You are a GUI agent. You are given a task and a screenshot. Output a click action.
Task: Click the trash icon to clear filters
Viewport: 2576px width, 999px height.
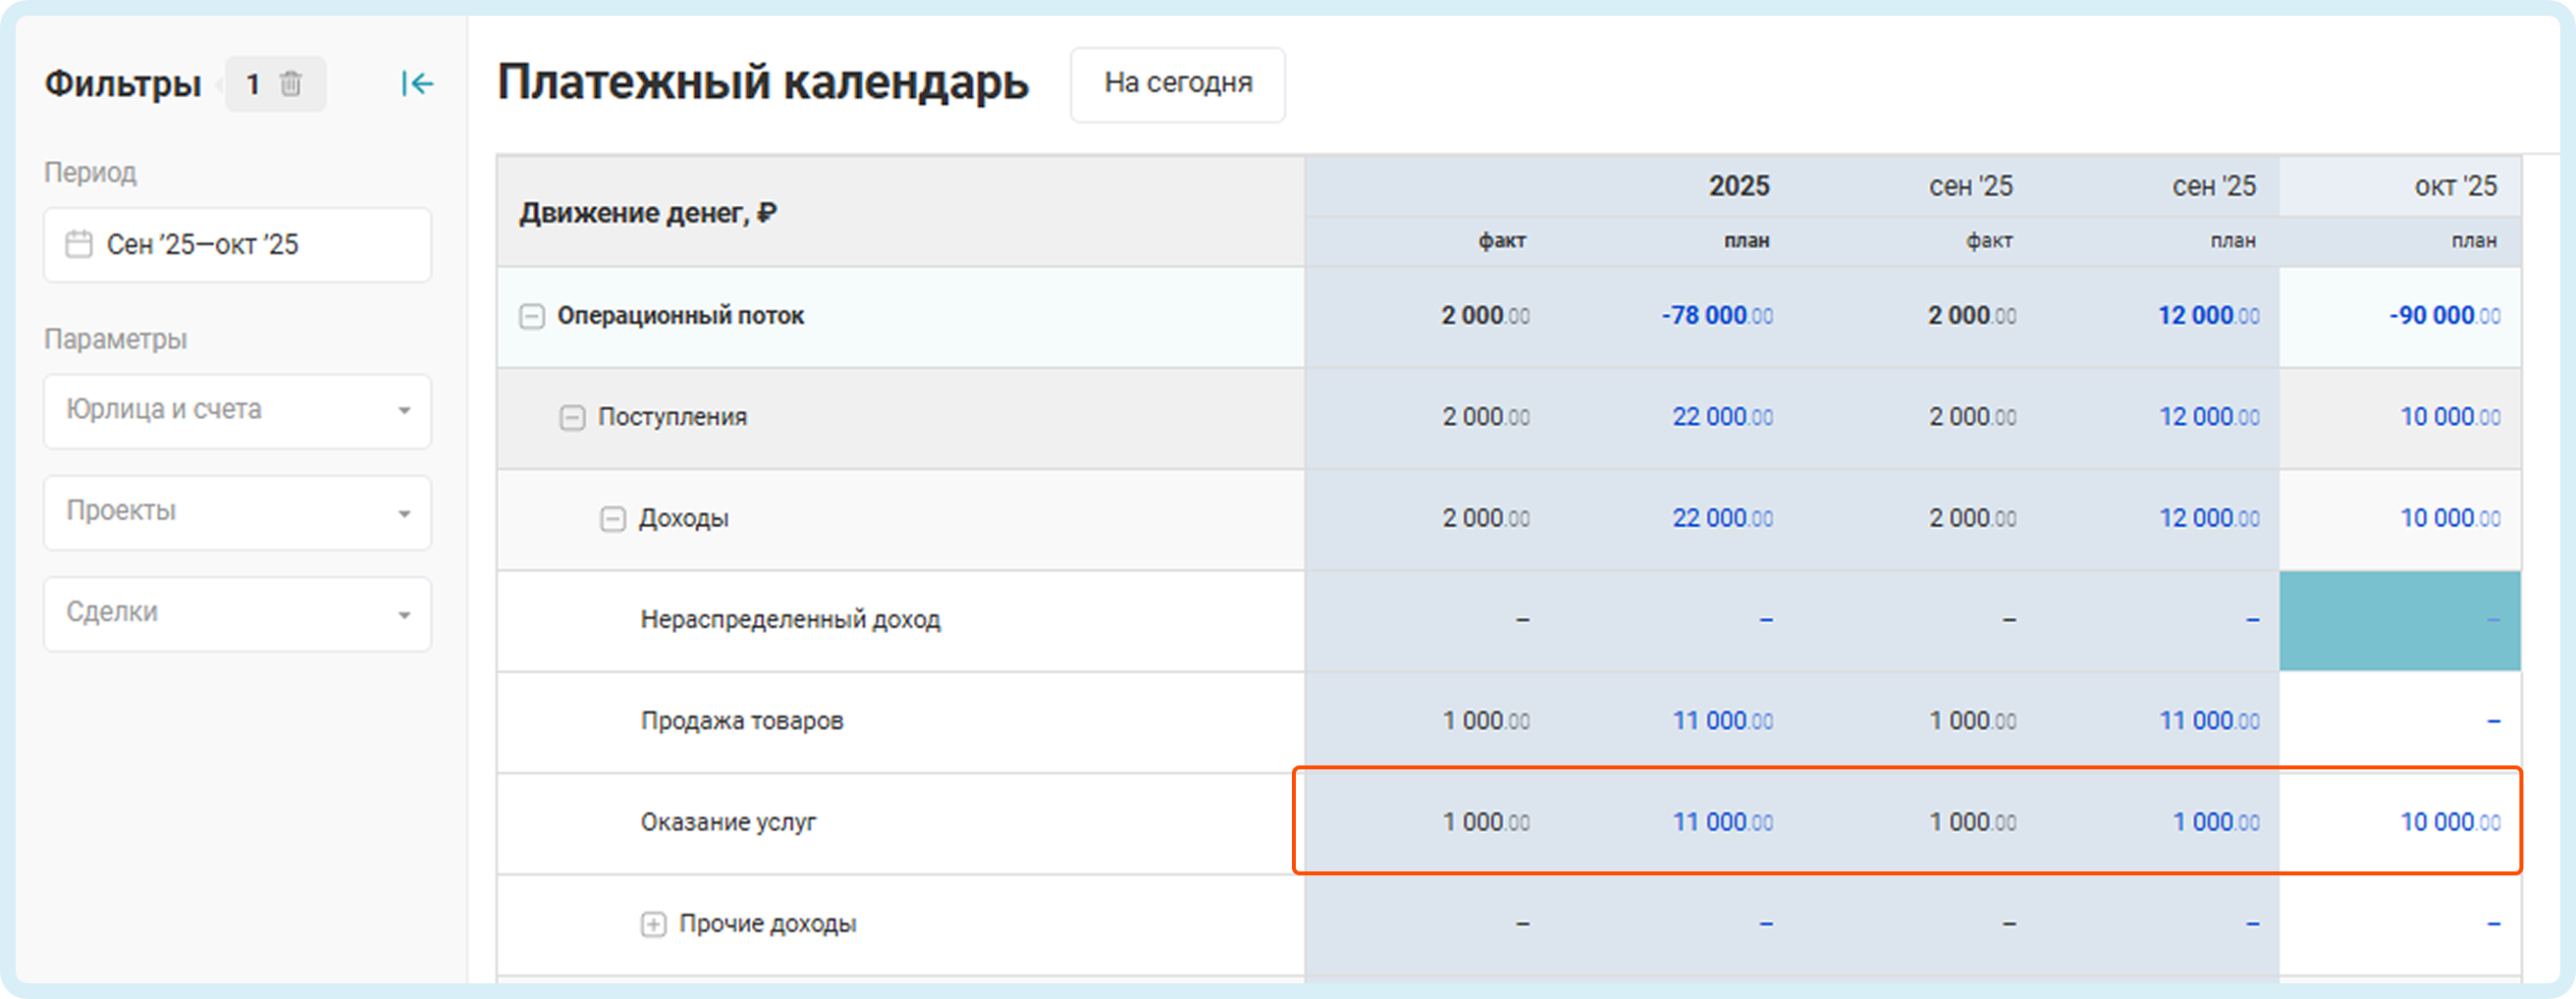coord(290,84)
